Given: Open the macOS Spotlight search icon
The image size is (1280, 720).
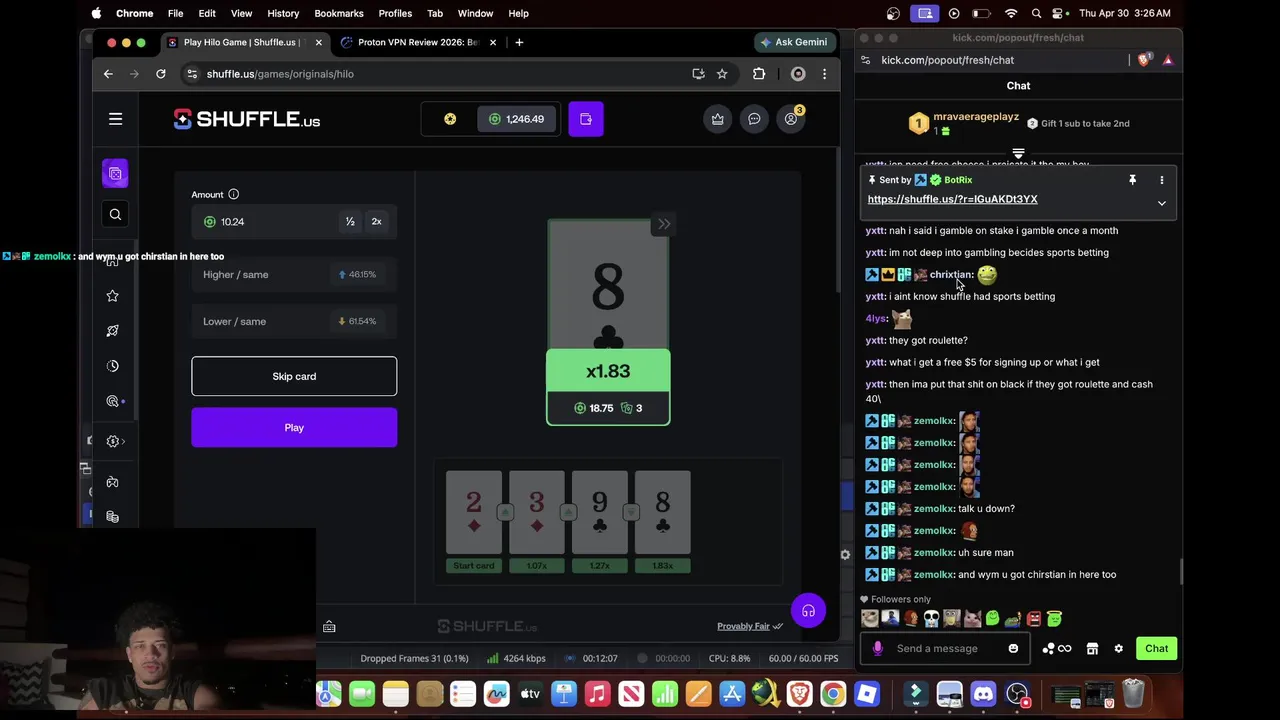Looking at the screenshot, I should (x=1036, y=13).
